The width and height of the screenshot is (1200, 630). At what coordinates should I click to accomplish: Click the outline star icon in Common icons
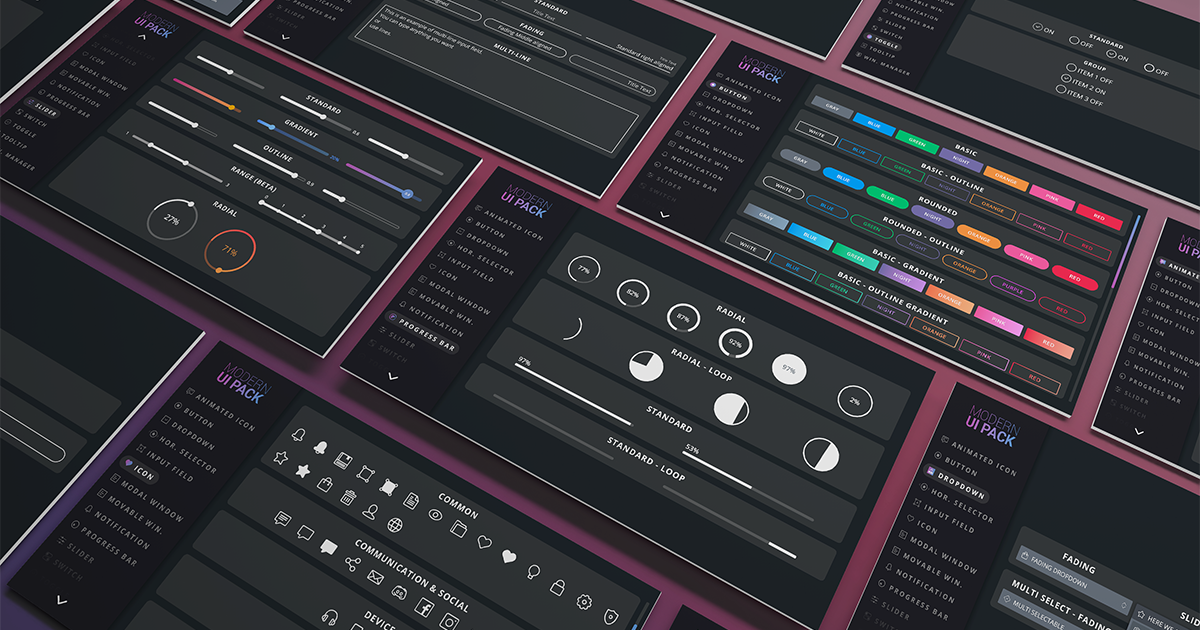(281, 457)
